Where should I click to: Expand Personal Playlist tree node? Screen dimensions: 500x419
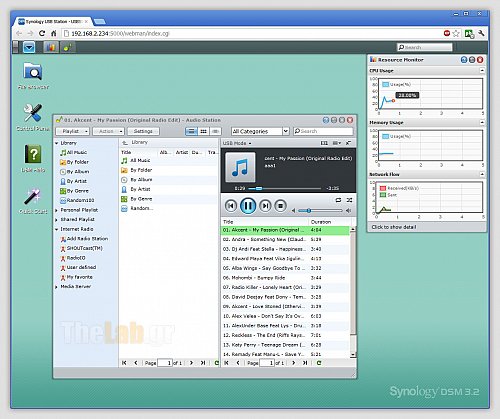click(57, 210)
